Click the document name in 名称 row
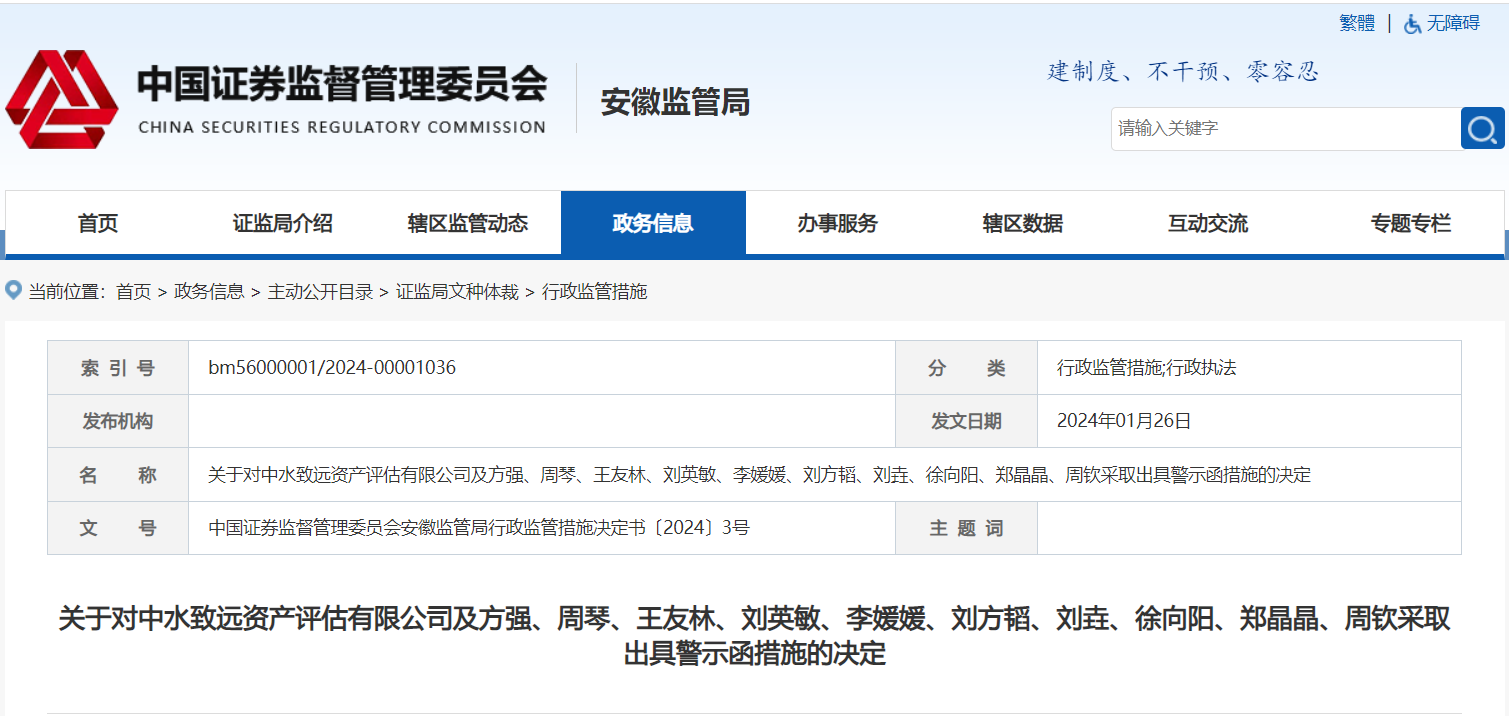 click(759, 475)
